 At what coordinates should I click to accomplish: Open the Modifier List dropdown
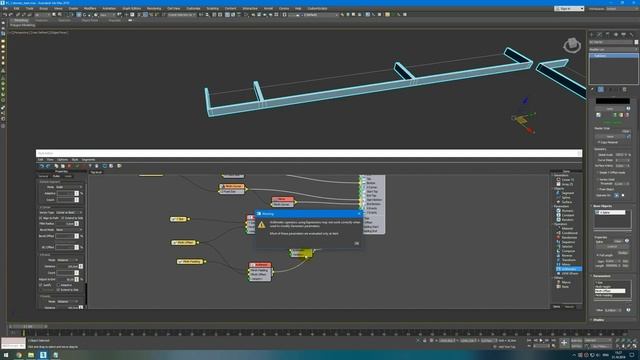pos(613,49)
